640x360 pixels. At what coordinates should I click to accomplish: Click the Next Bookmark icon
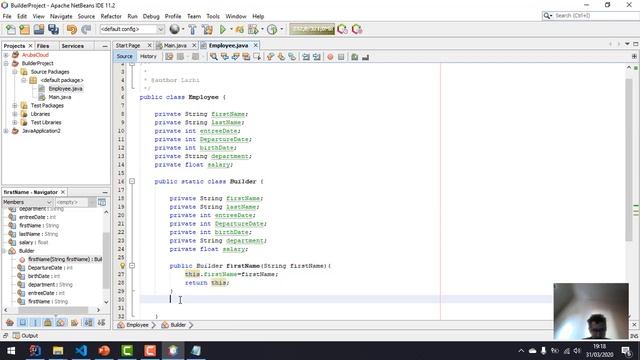(x=281, y=57)
